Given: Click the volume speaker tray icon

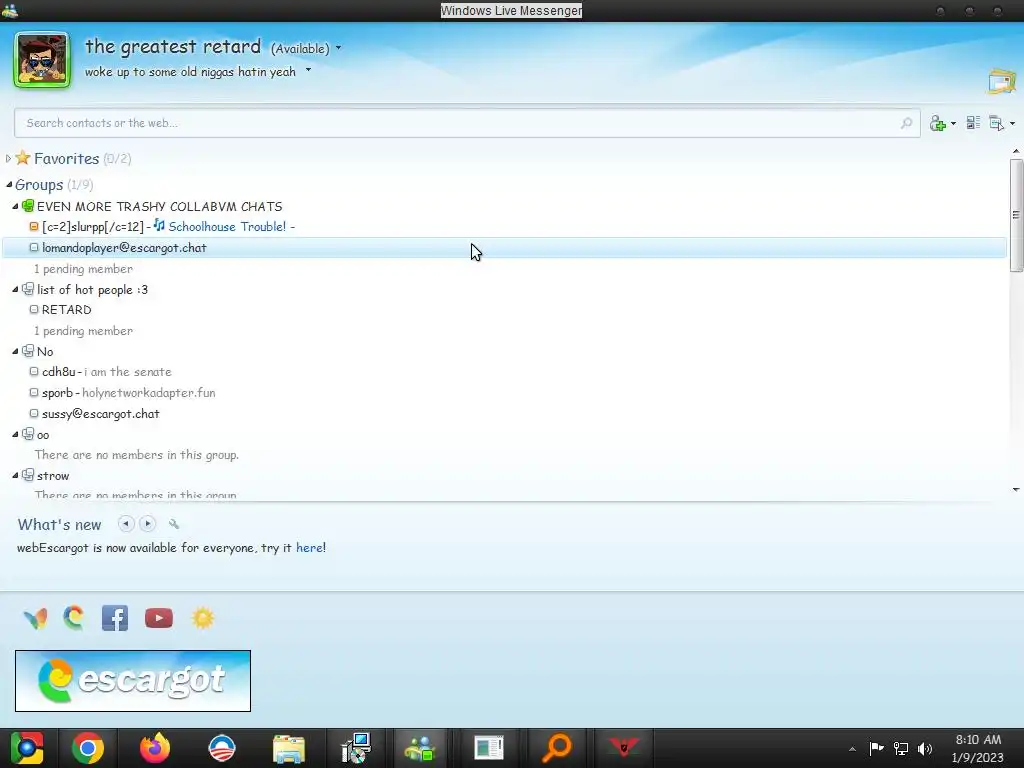Looking at the screenshot, I should [x=925, y=748].
